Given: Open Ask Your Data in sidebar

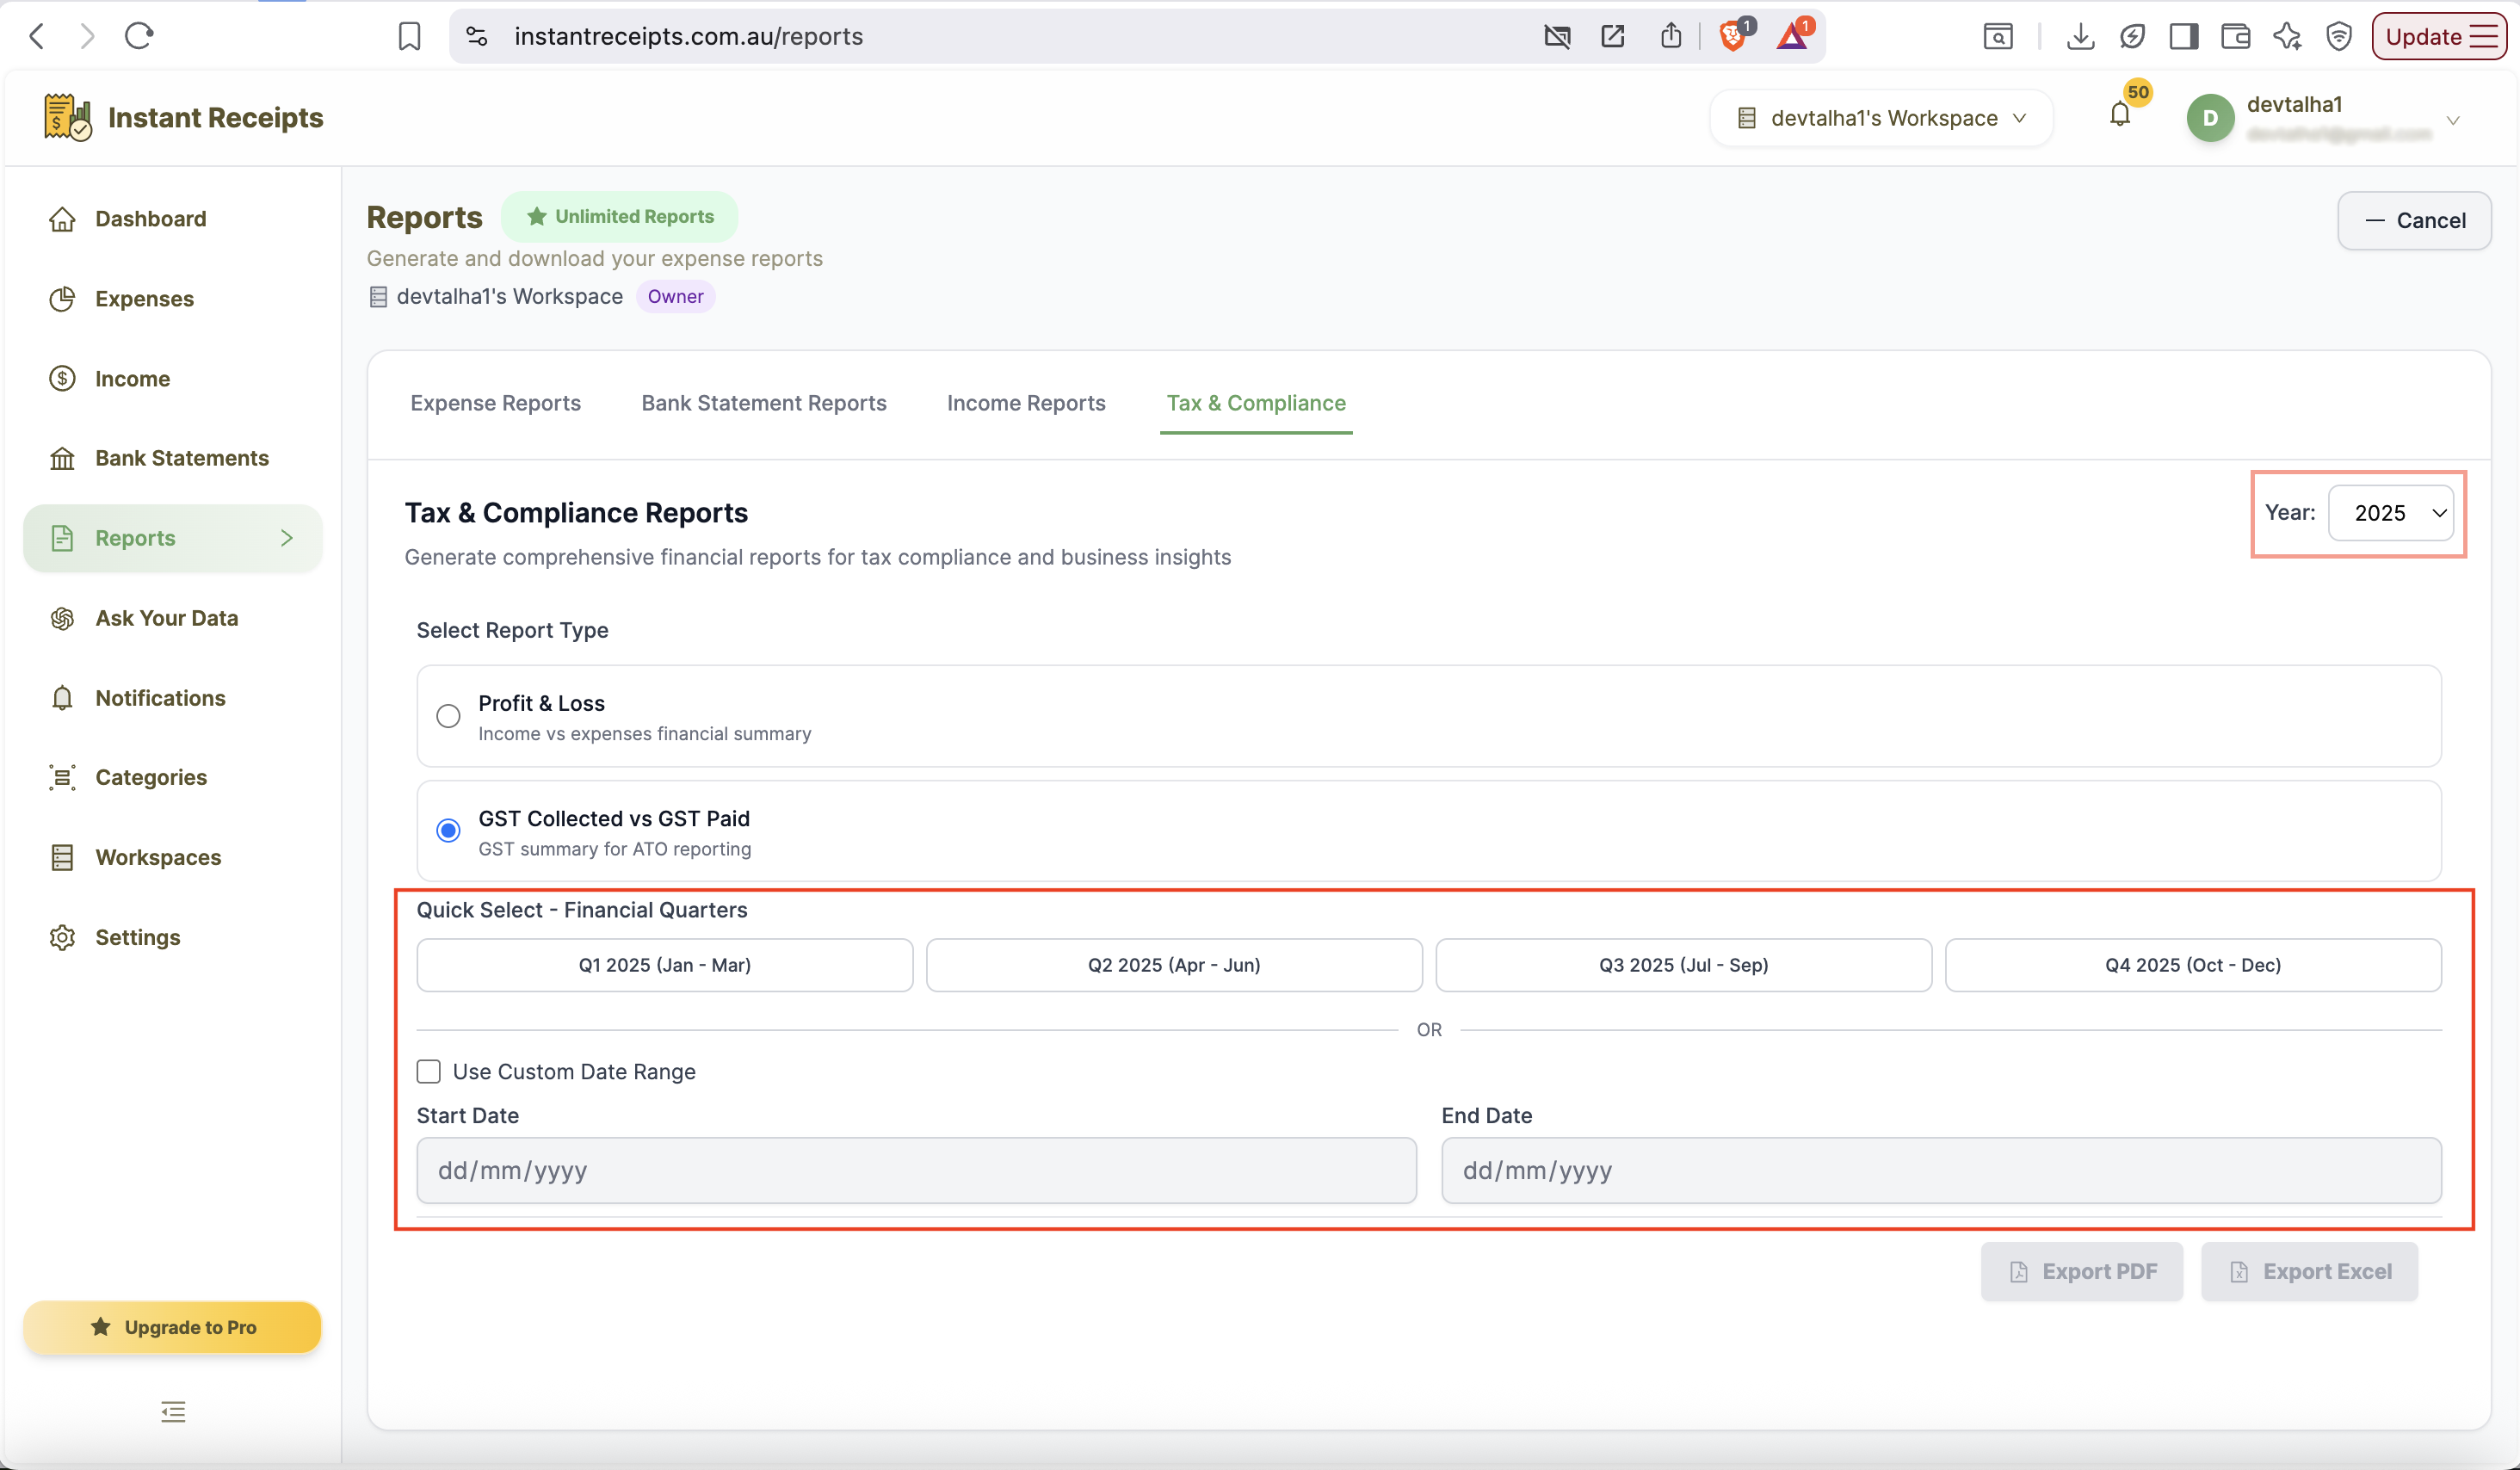Looking at the screenshot, I should click(x=172, y=618).
